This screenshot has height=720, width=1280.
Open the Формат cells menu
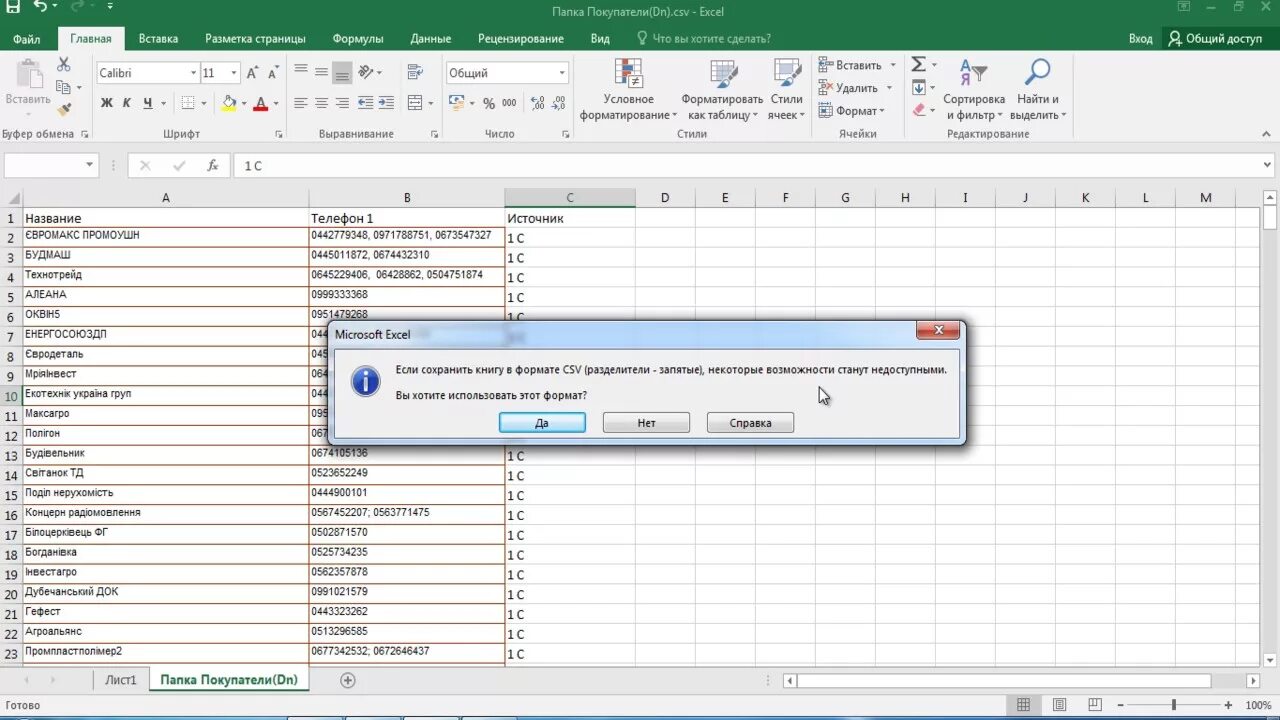(851, 111)
